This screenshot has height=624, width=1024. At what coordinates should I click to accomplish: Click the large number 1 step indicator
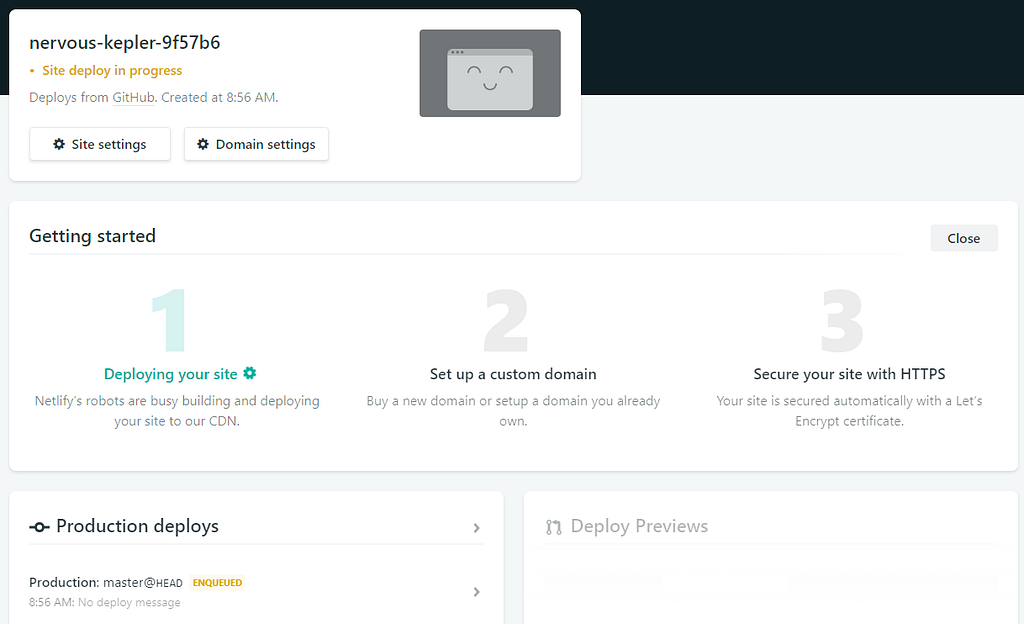[170, 320]
